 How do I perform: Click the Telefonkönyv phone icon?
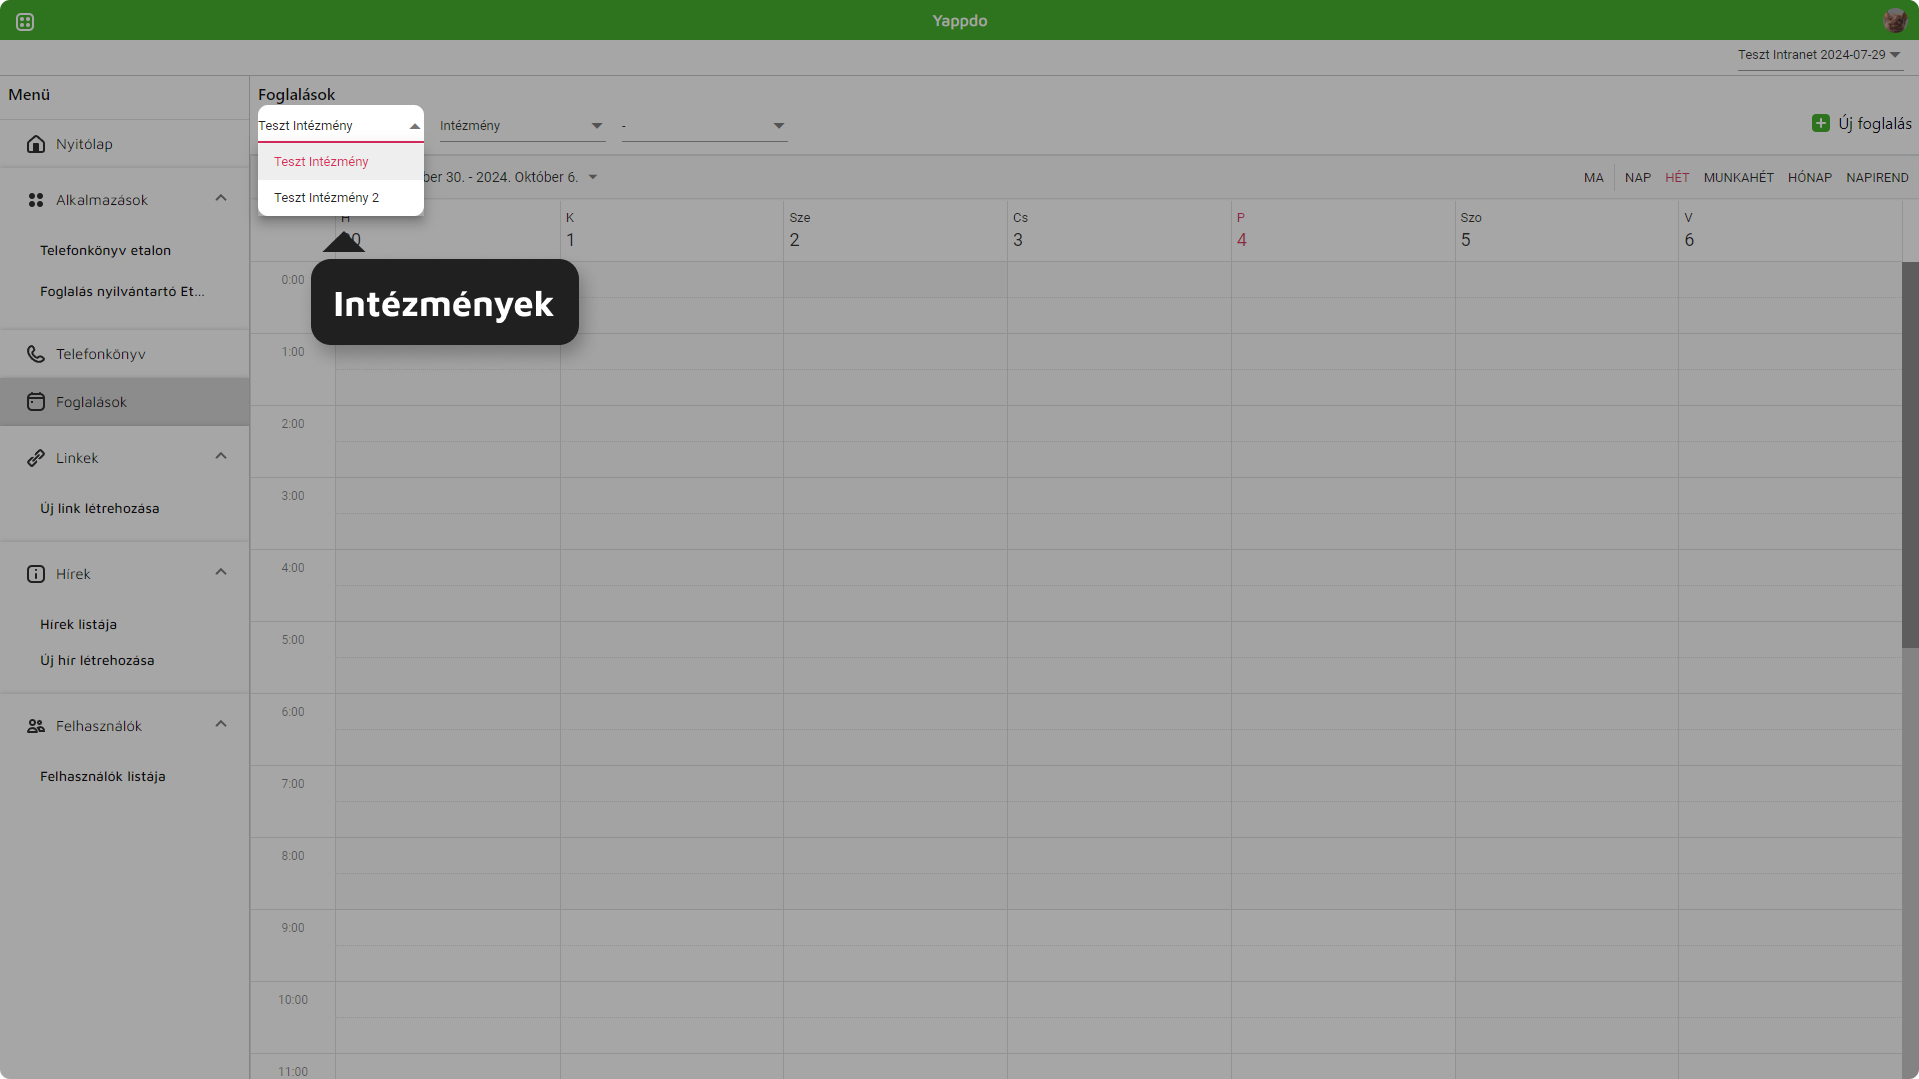[36, 354]
